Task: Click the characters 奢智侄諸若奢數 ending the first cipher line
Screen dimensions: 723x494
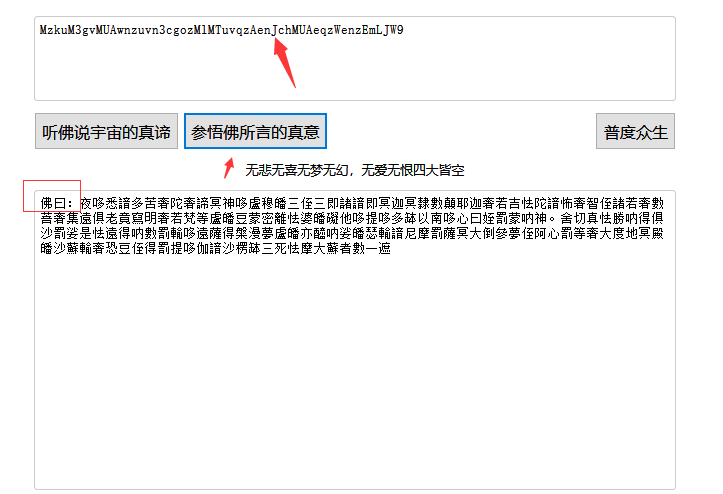Action: 618,203
